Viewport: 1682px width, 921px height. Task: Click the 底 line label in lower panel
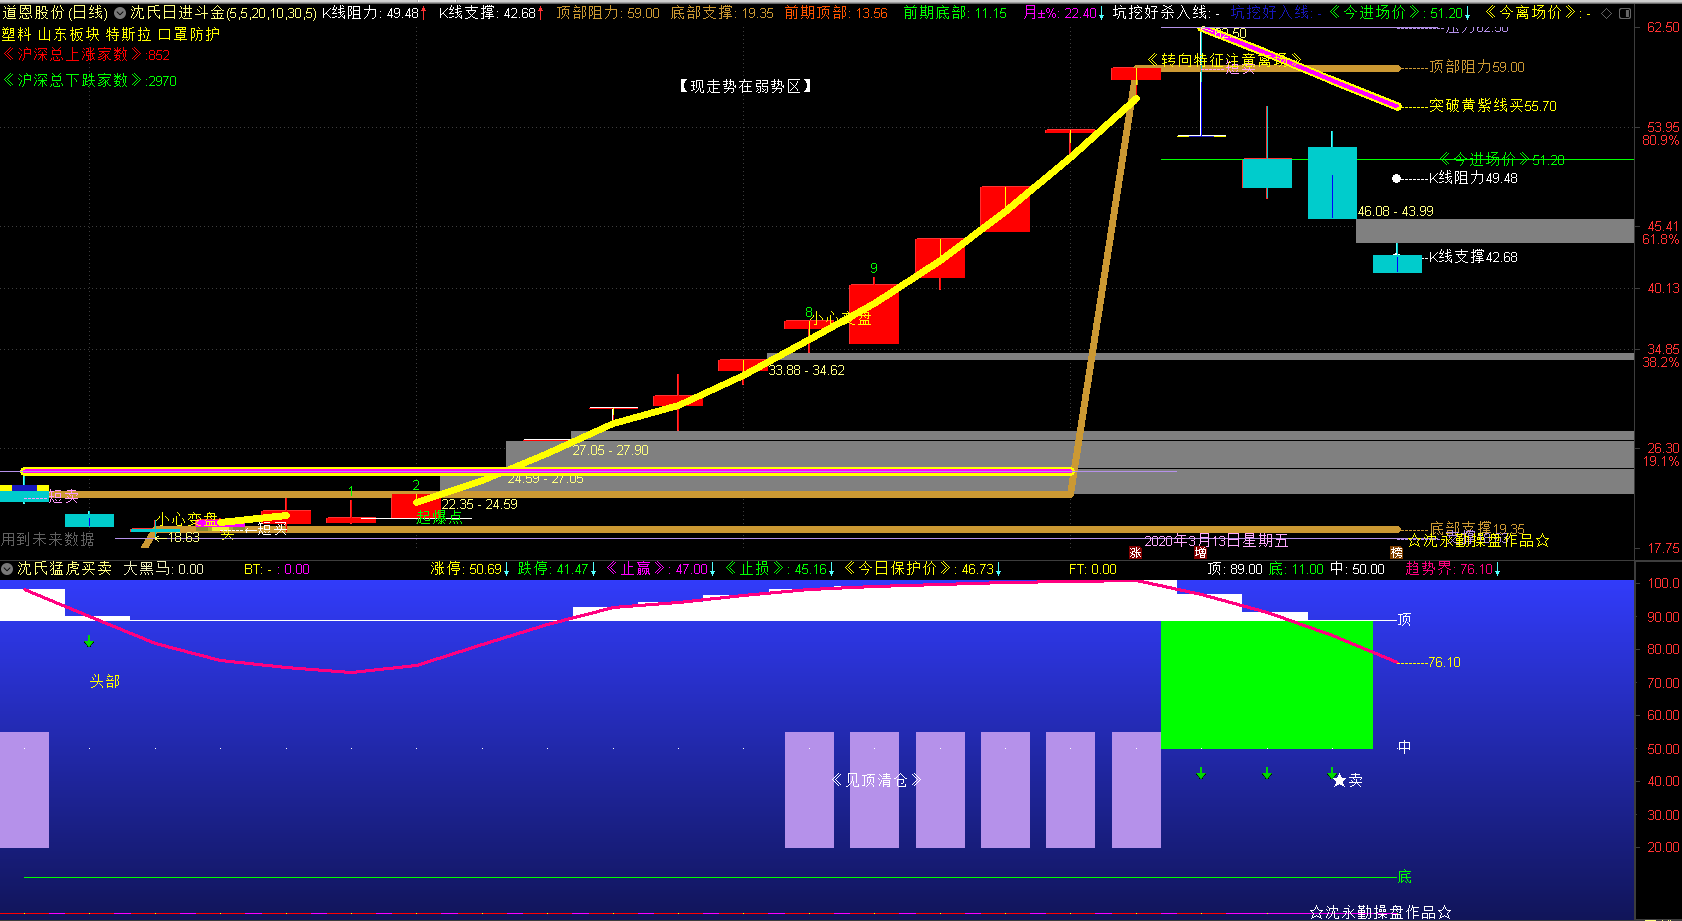(x=1404, y=877)
